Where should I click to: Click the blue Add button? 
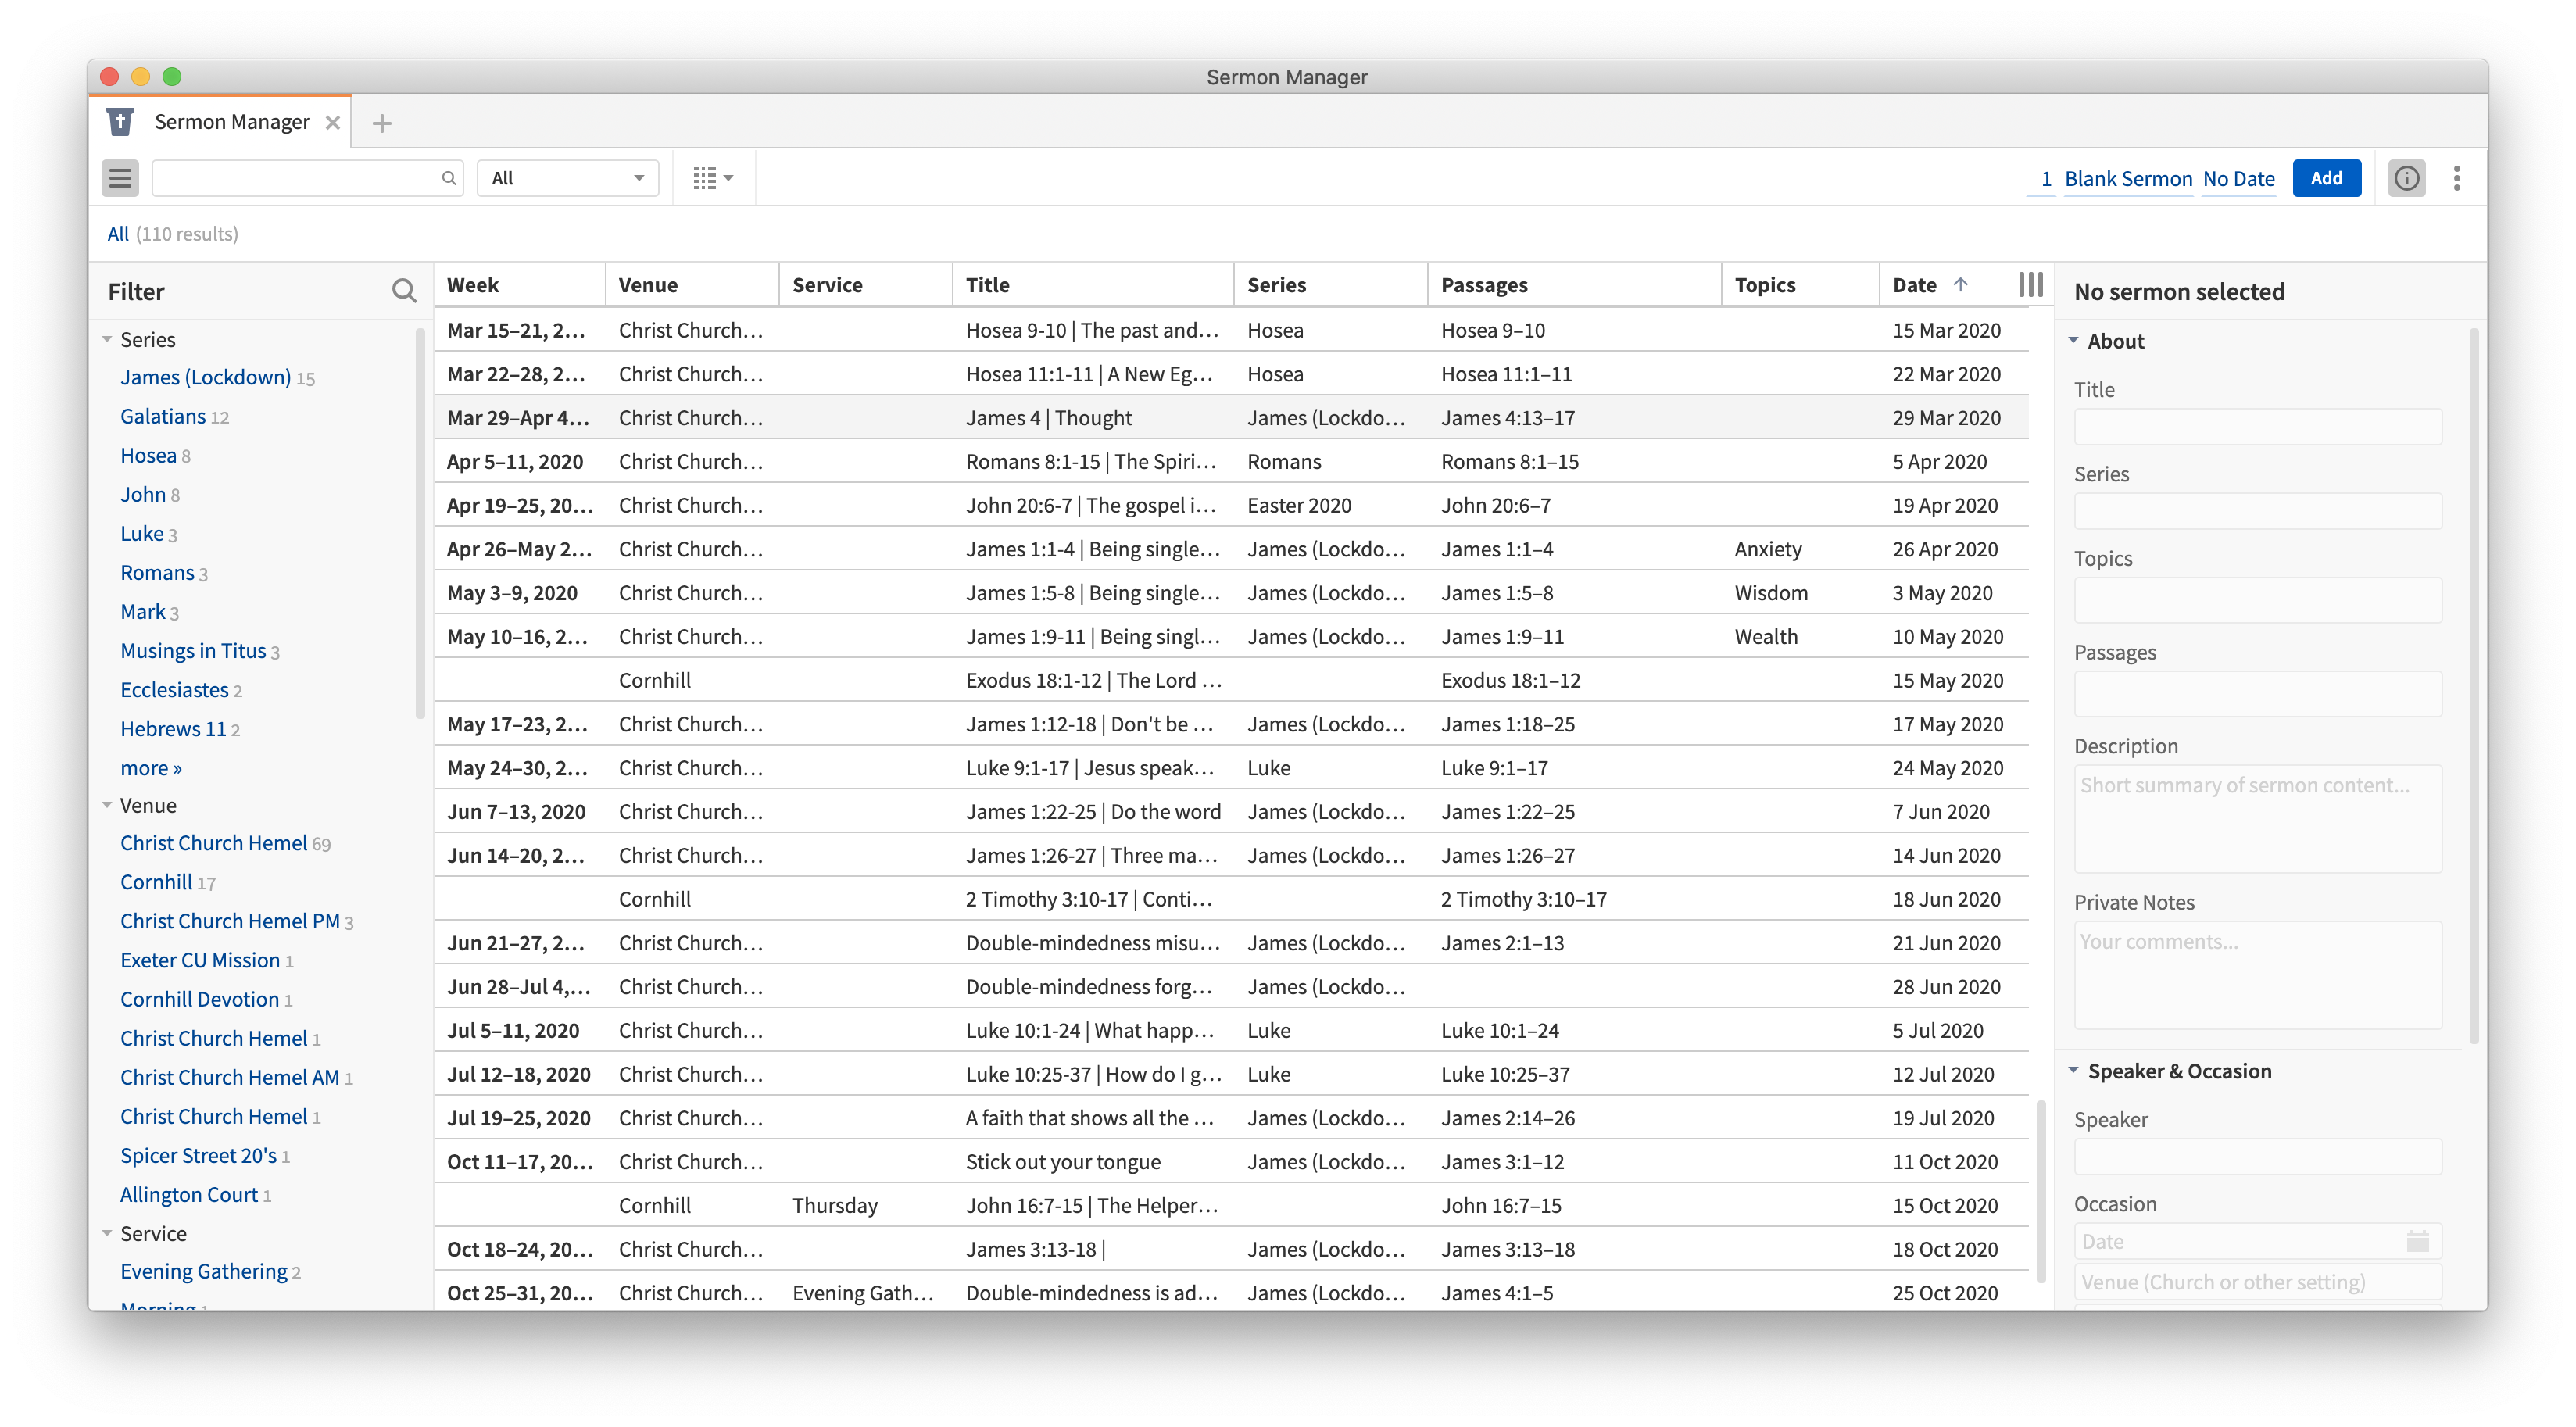pos(2326,178)
